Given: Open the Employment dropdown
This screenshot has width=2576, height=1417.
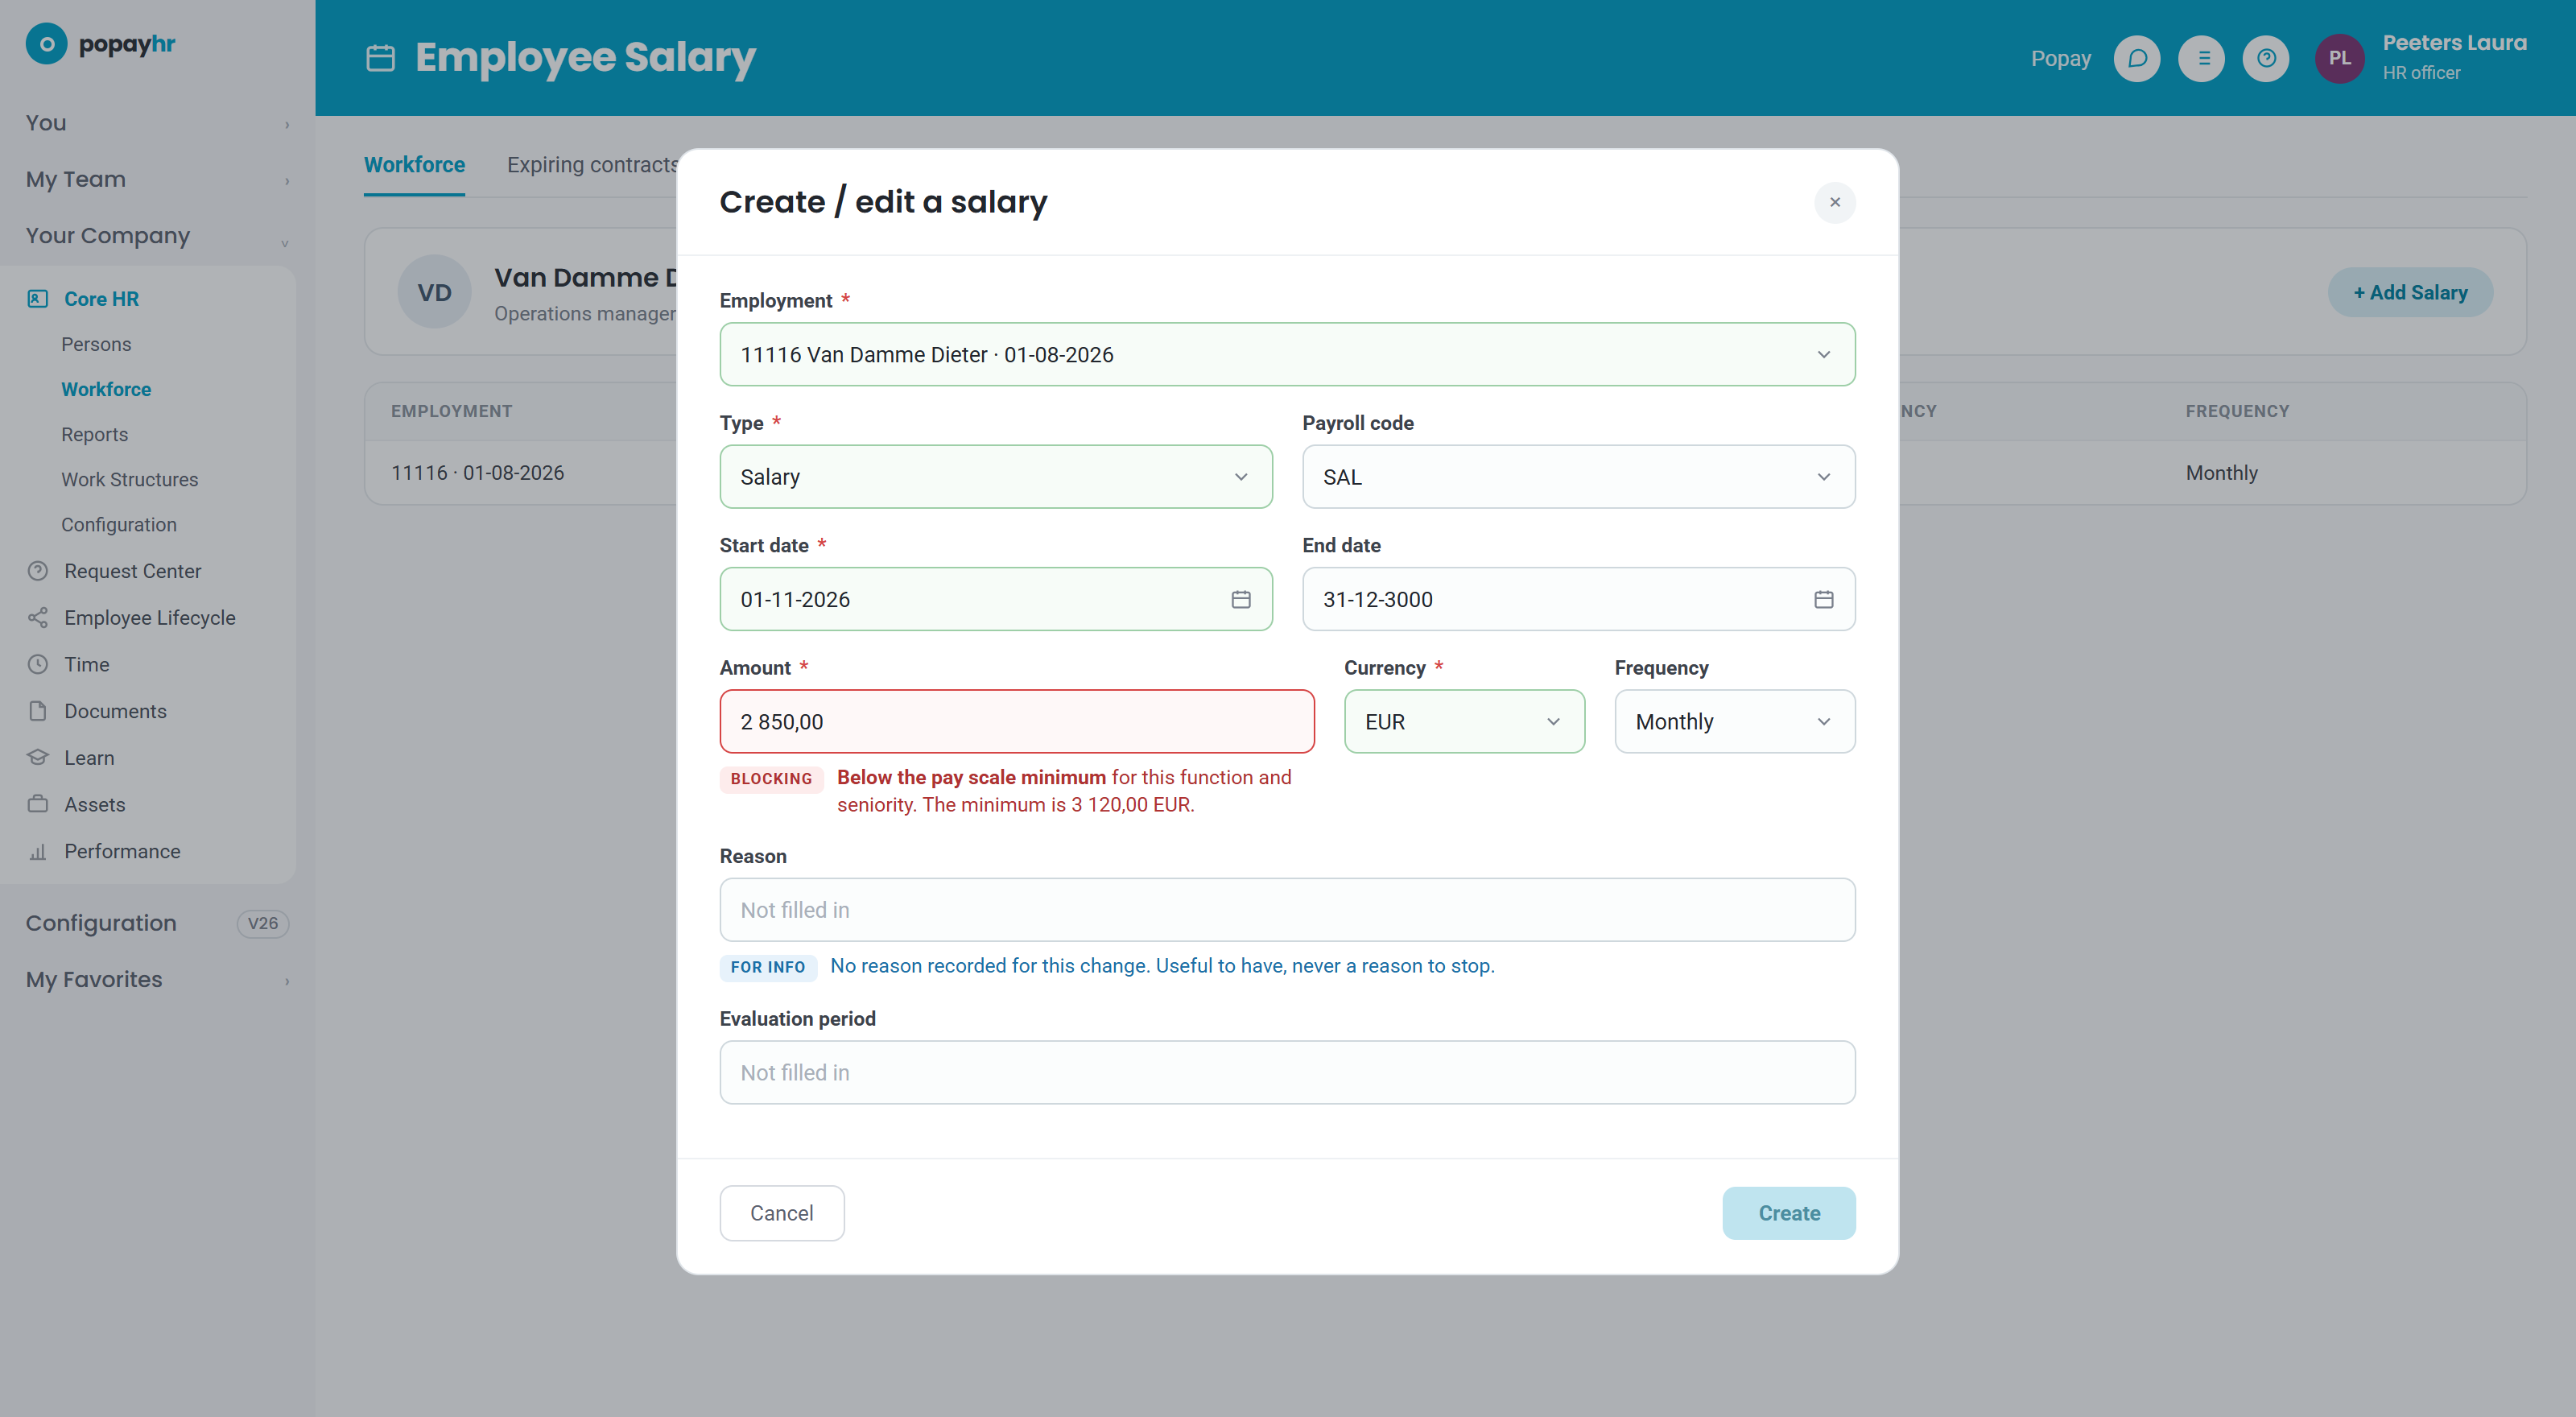Looking at the screenshot, I should (1288, 354).
